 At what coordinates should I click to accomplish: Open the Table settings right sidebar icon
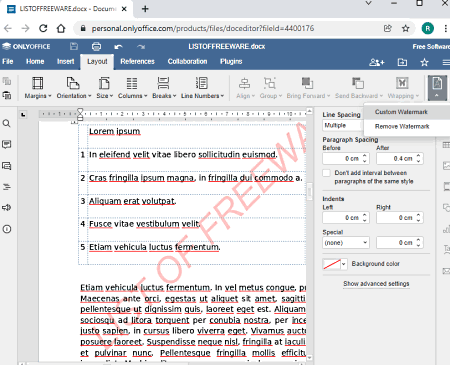[x=446, y=145]
